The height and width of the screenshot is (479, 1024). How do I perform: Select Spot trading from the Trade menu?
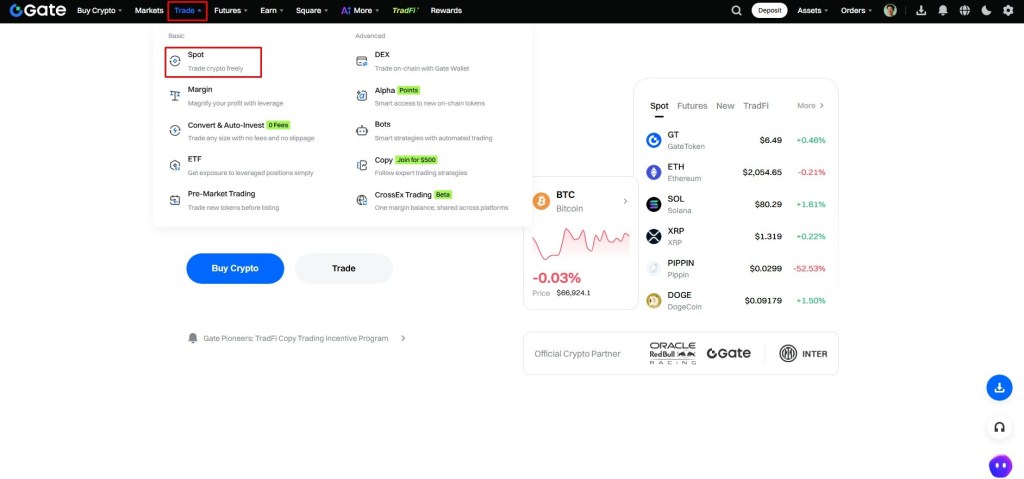214,61
